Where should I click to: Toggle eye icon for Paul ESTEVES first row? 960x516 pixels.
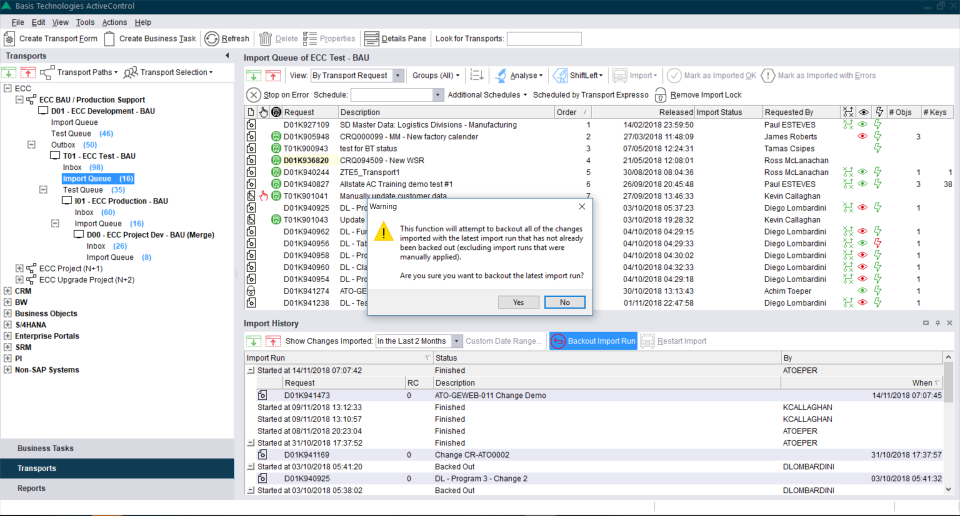[863, 124]
